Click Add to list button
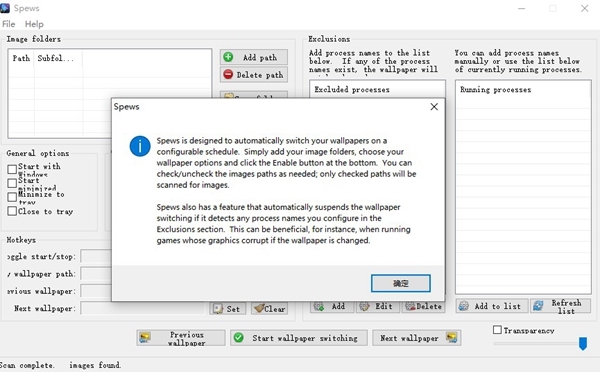The height and width of the screenshot is (372, 600). pyautogui.click(x=492, y=306)
